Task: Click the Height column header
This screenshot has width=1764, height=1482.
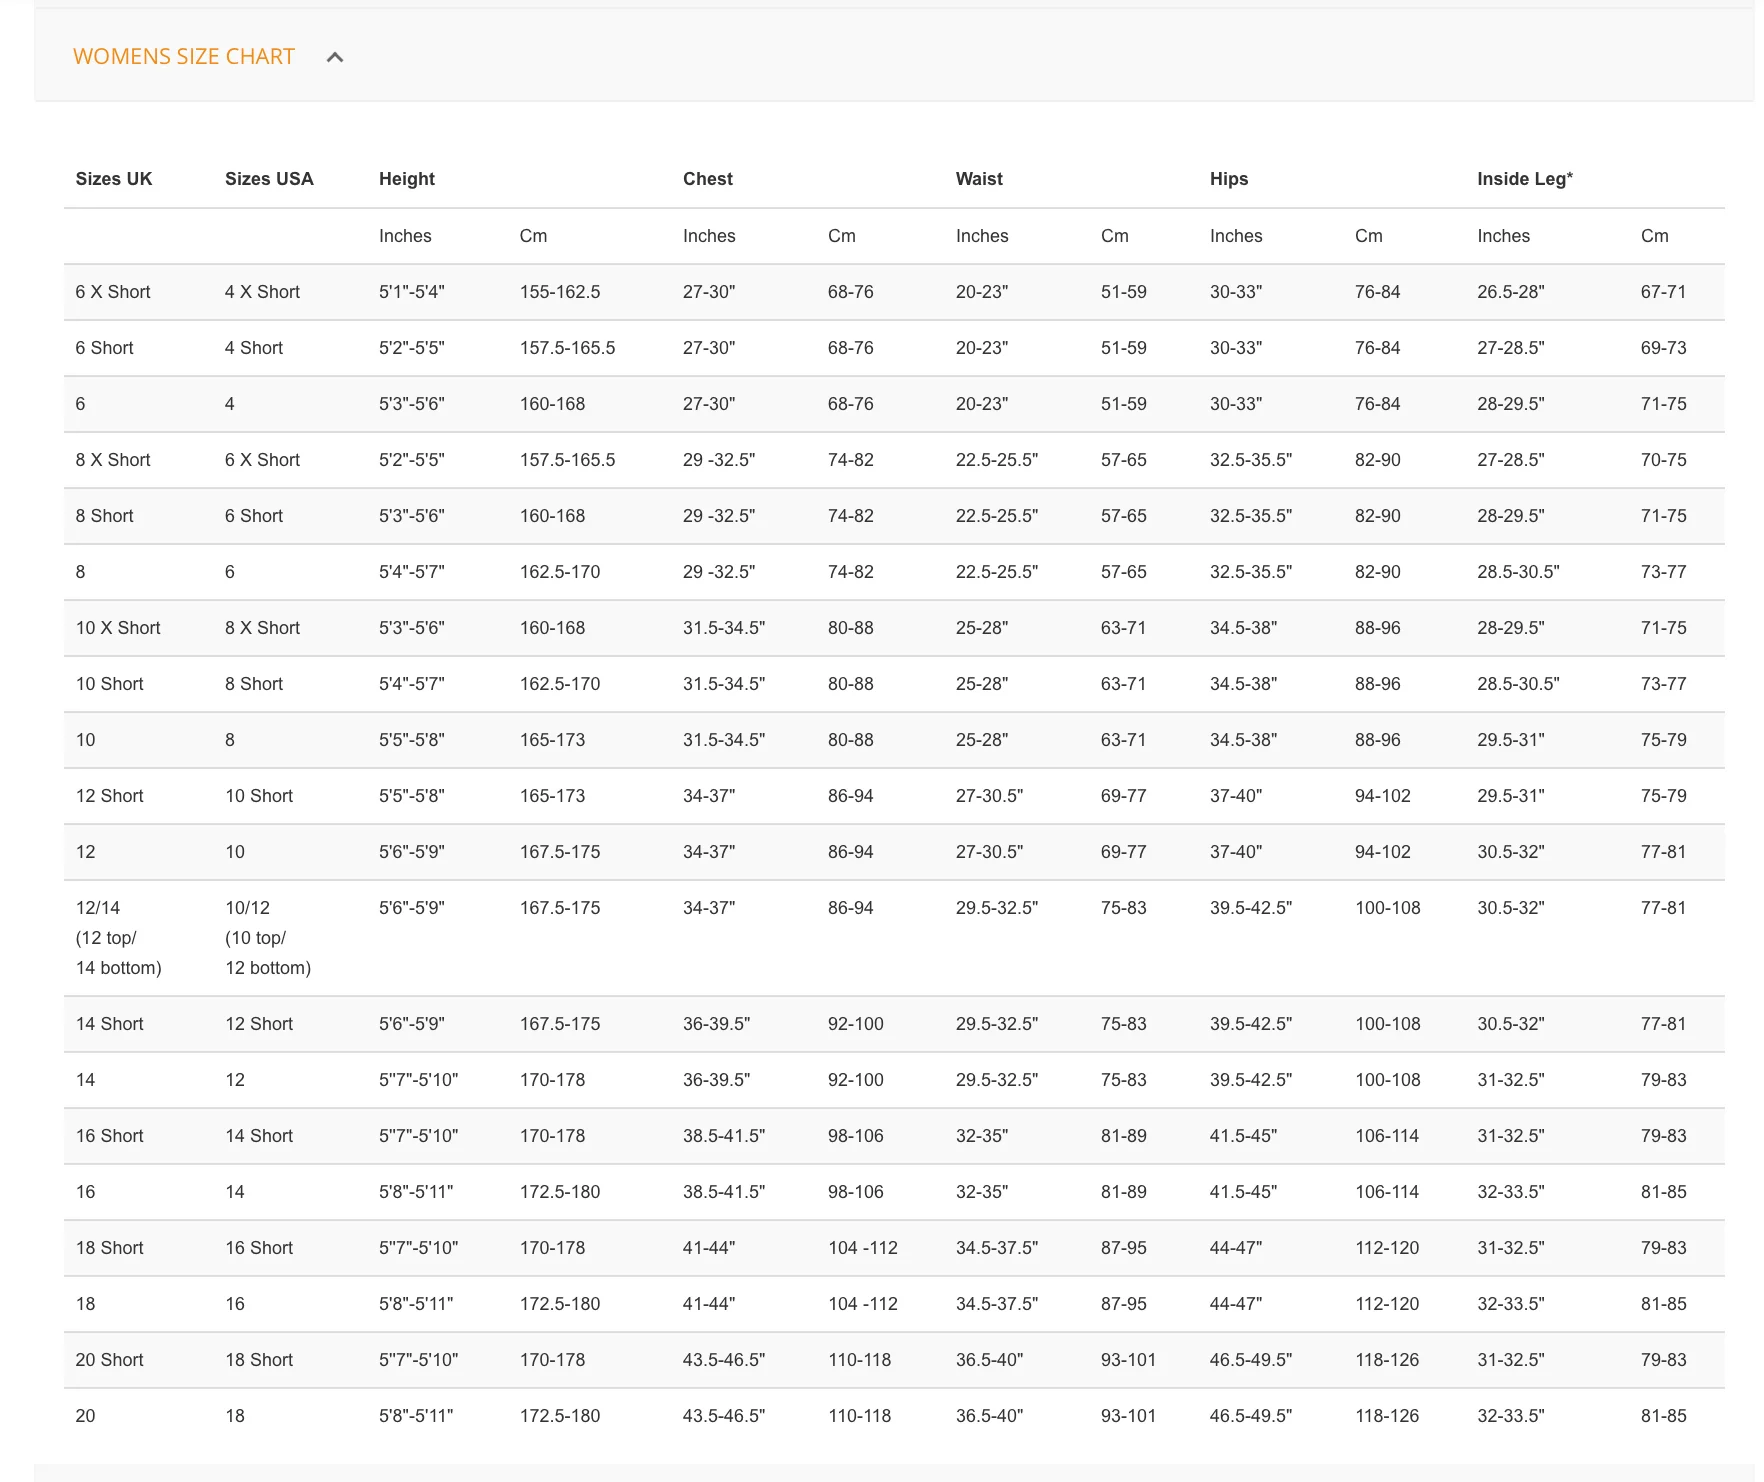Action: 407,179
